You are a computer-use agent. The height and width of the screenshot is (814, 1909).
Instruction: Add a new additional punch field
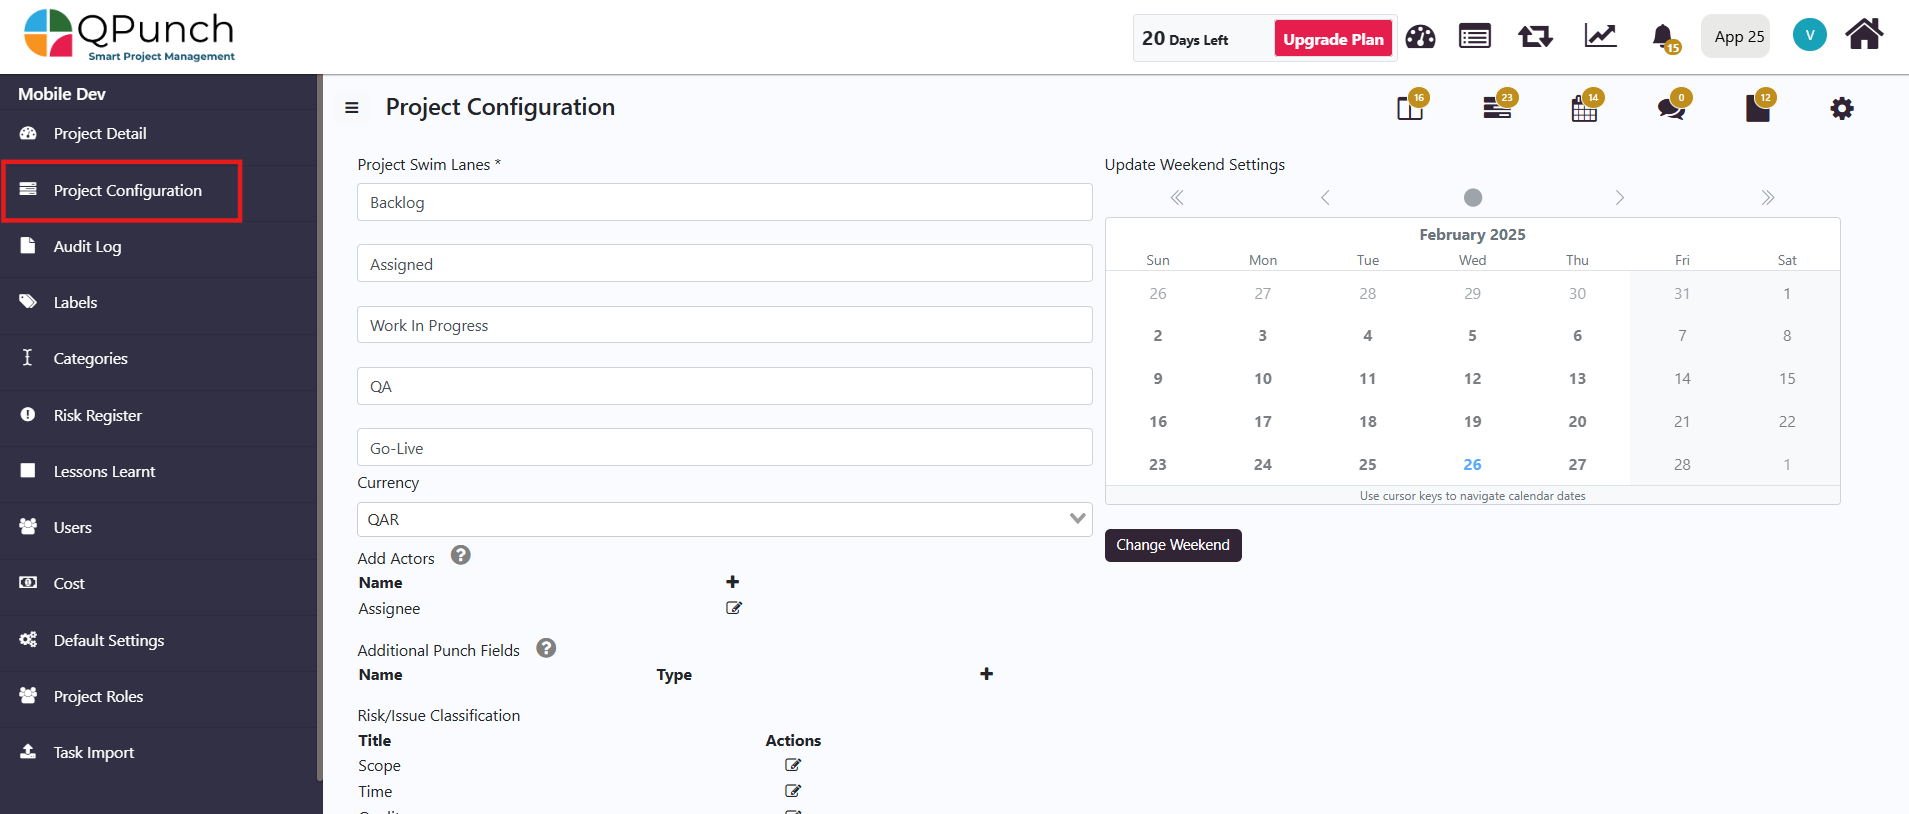[x=986, y=674]
